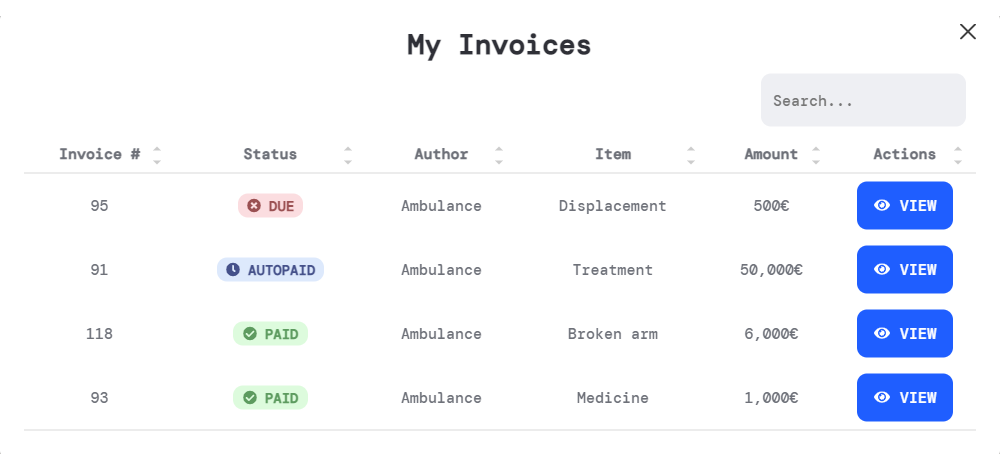Image resolution: width=1000 pixels, height=470 pixels.
Task: Click the Invoice # column header
Action: coord(99,154)
